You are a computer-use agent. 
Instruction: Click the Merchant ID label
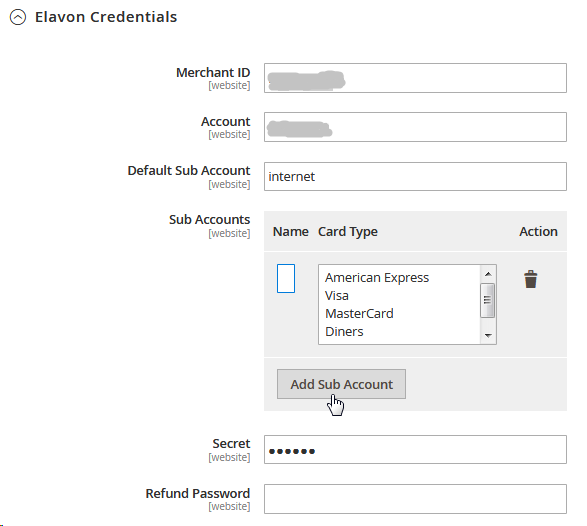point(213,73)
